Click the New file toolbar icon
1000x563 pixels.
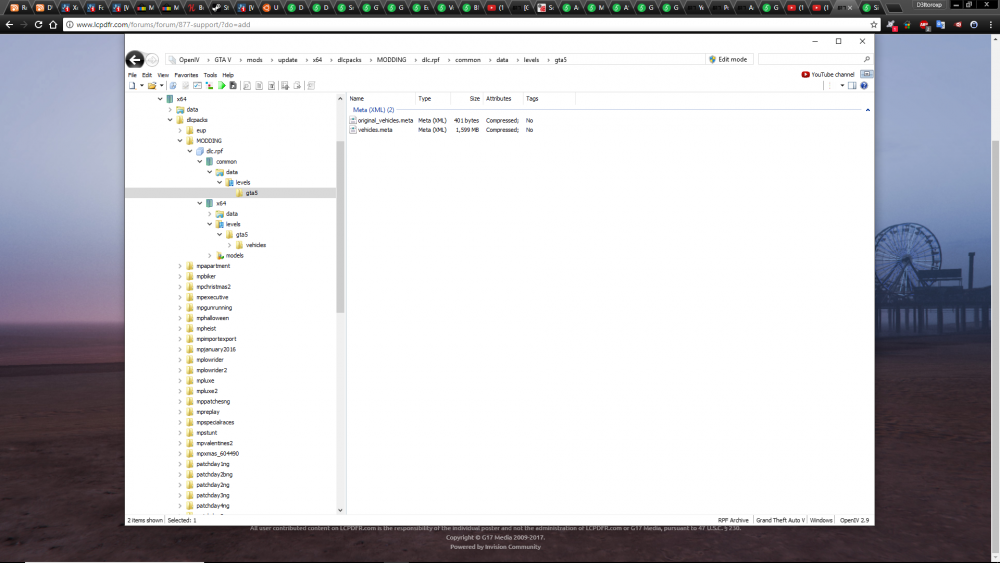point(133,85)
